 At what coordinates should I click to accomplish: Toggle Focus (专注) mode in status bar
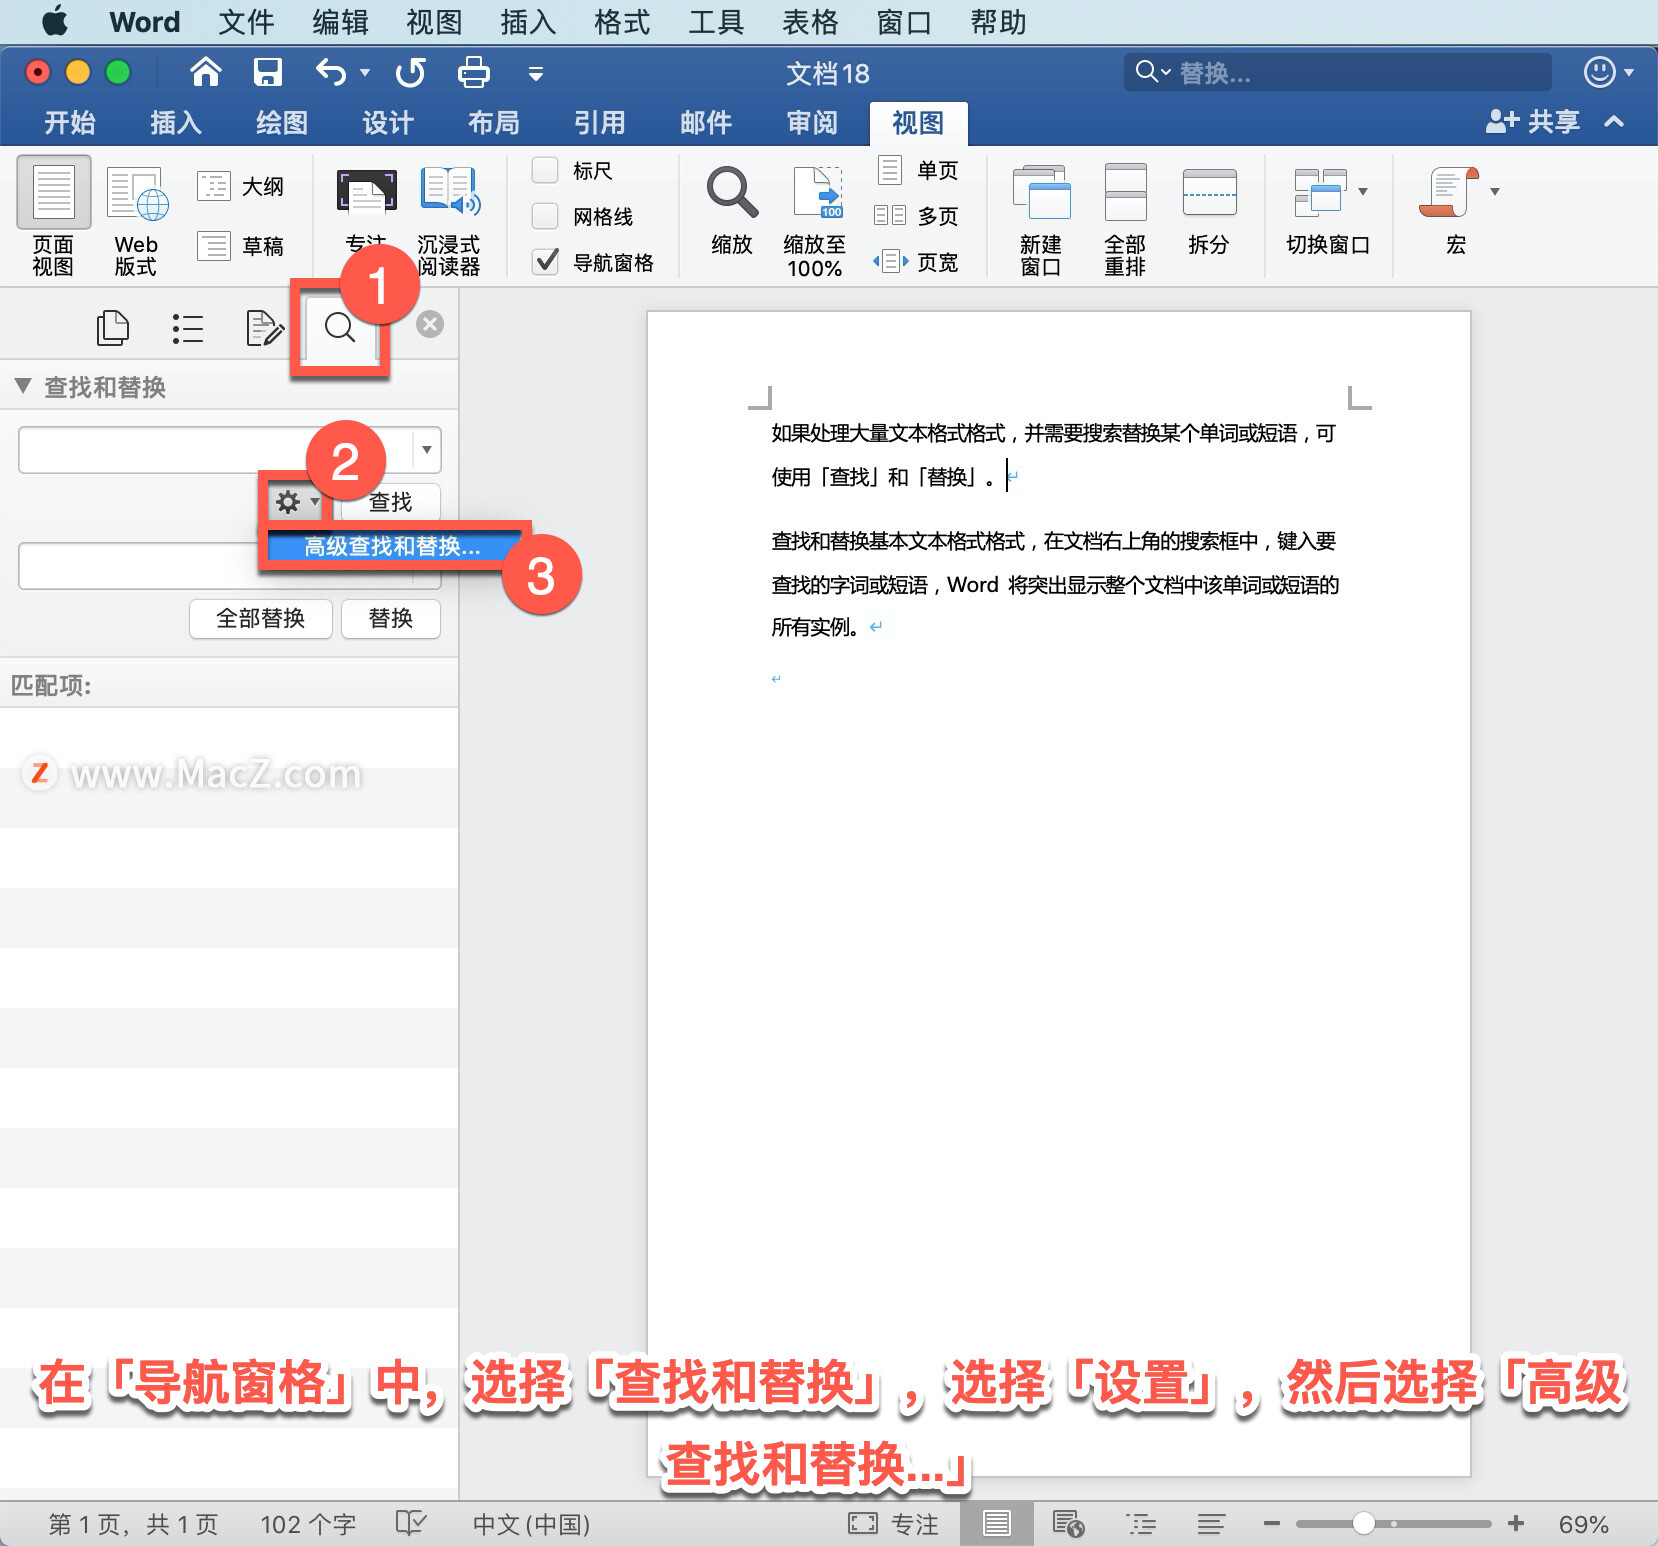[x=893, y=1524]
